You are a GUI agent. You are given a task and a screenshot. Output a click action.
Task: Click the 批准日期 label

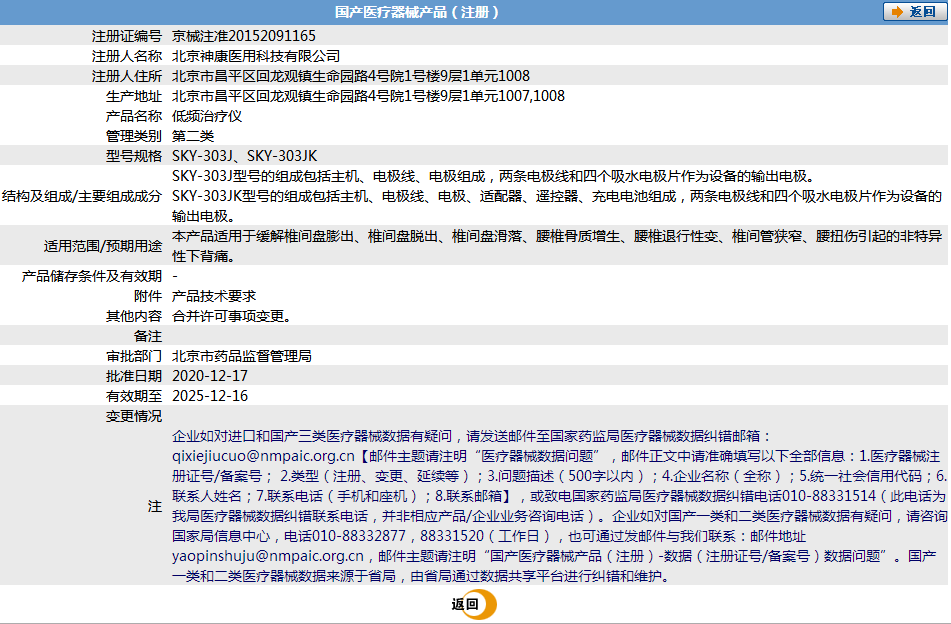[134, 377]
